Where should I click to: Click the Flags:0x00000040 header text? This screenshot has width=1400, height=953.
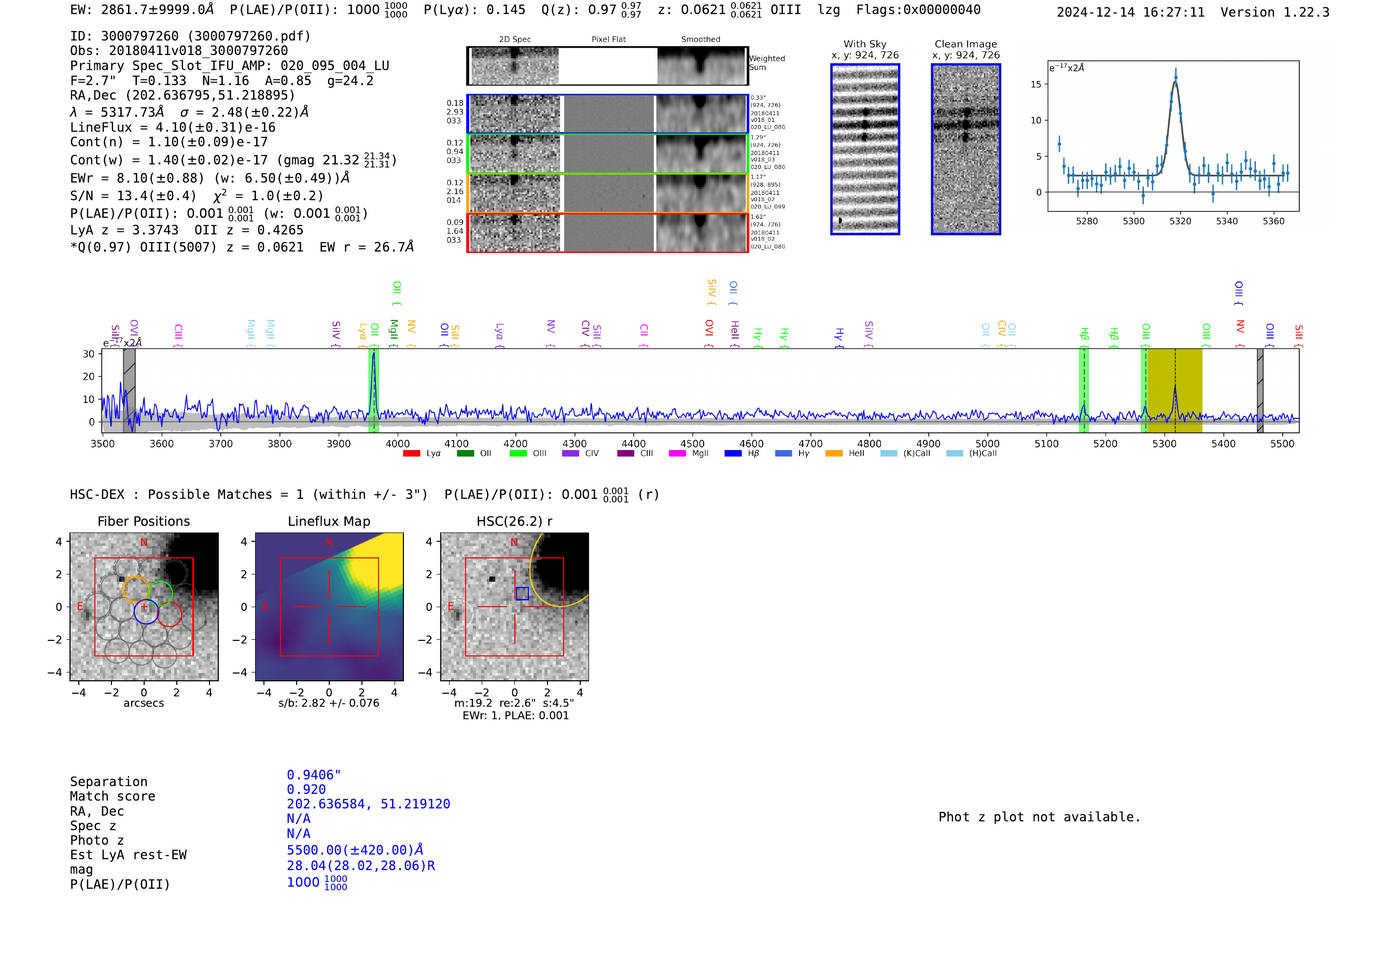tap(918, 9)
